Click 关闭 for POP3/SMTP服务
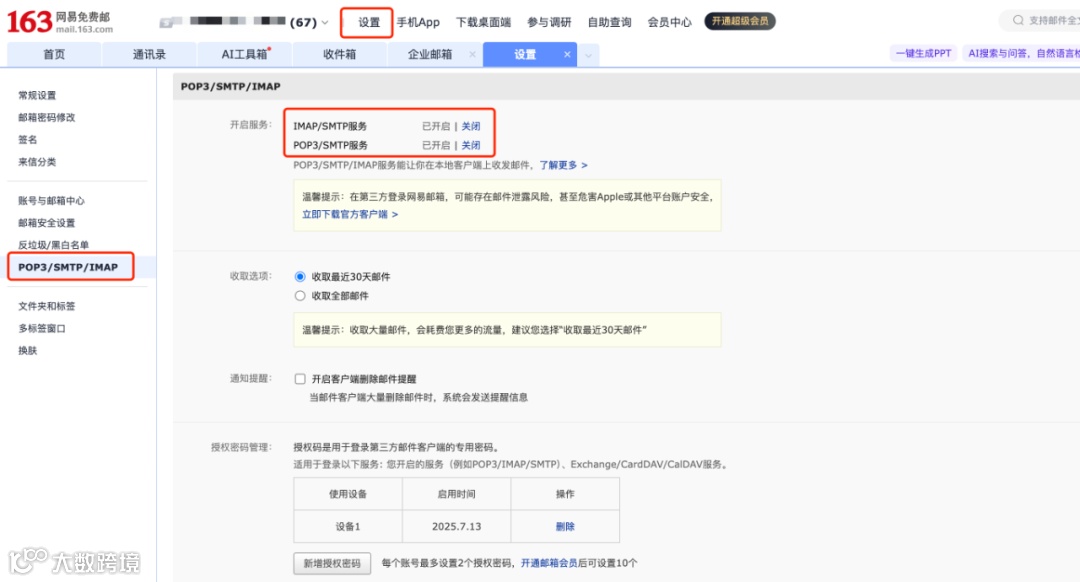This screenshot has width=1080, height=582. [x=471, y=145]
